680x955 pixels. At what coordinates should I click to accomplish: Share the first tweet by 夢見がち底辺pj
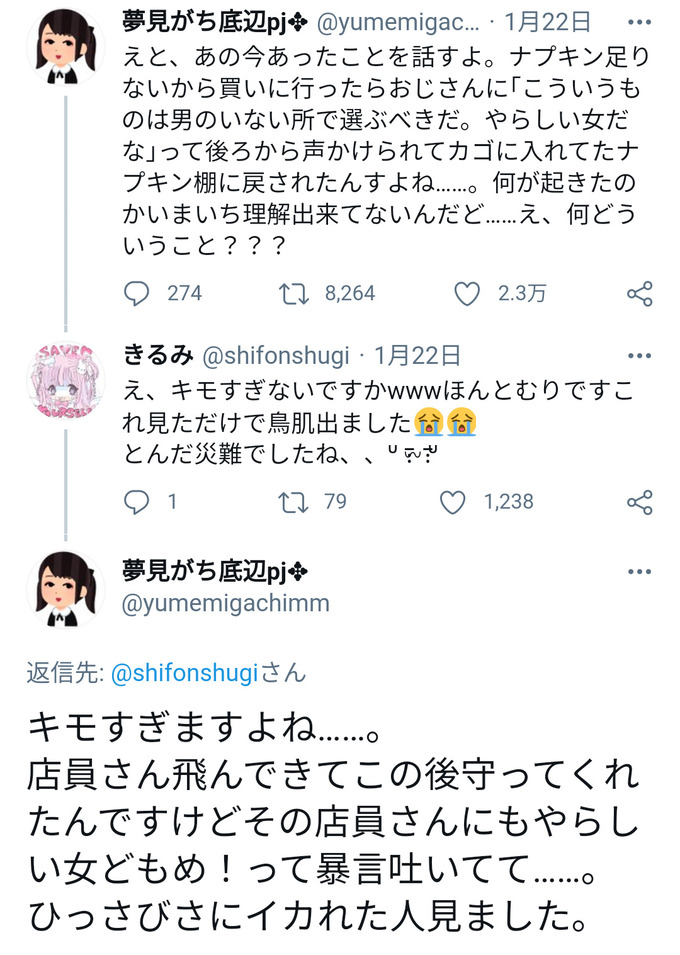point(639,293)
